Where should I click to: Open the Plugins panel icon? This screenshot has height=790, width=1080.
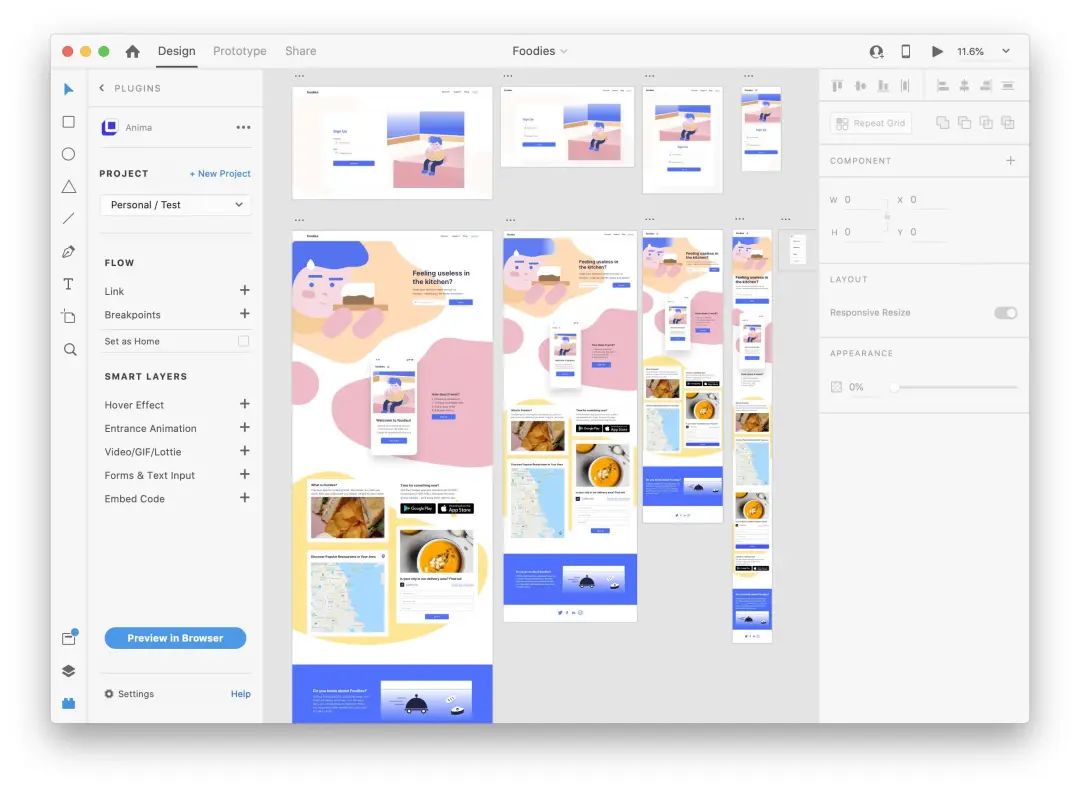[68, 703]
